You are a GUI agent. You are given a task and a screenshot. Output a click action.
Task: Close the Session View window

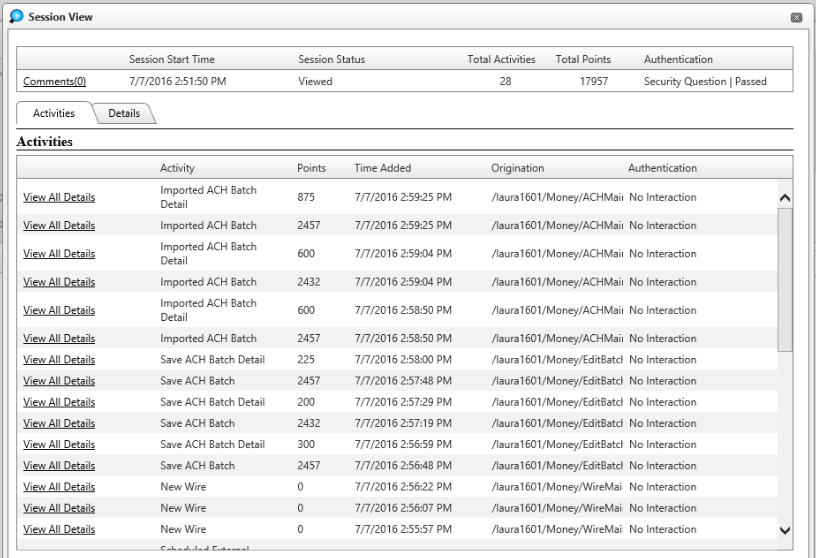(796, 18)
